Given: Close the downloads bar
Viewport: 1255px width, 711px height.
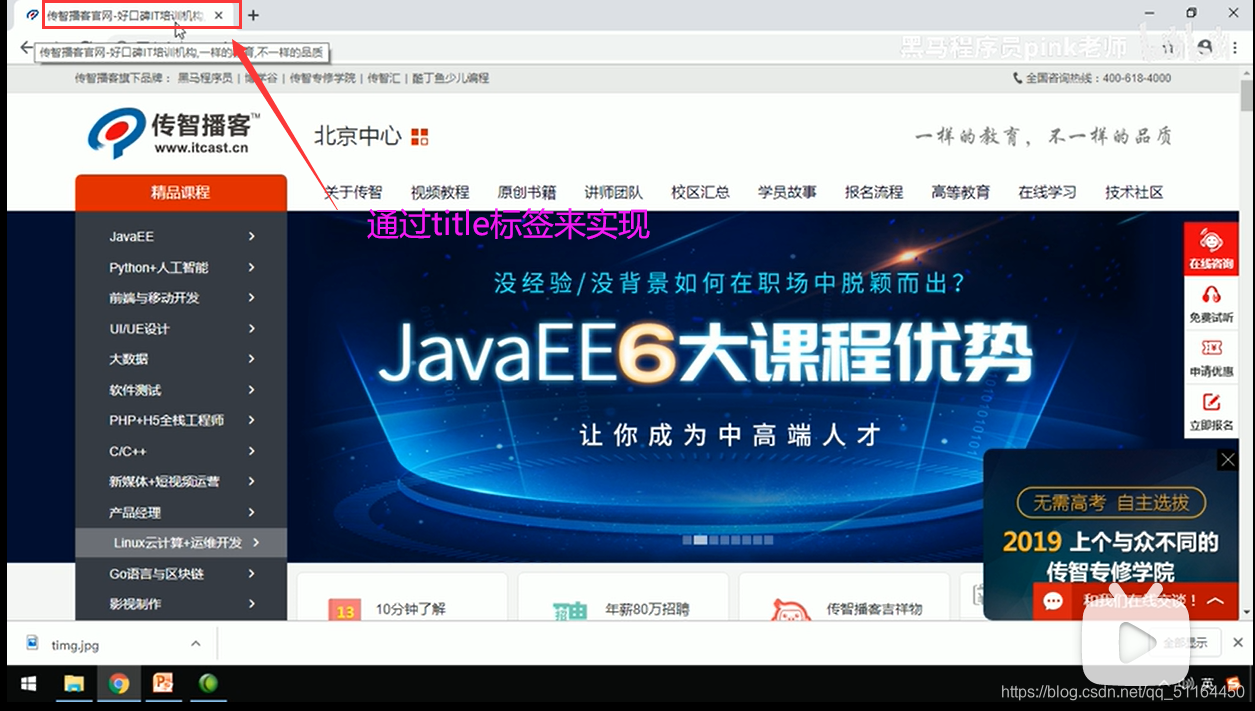Looking at the screenshot, I should [x=1238, y=643].
